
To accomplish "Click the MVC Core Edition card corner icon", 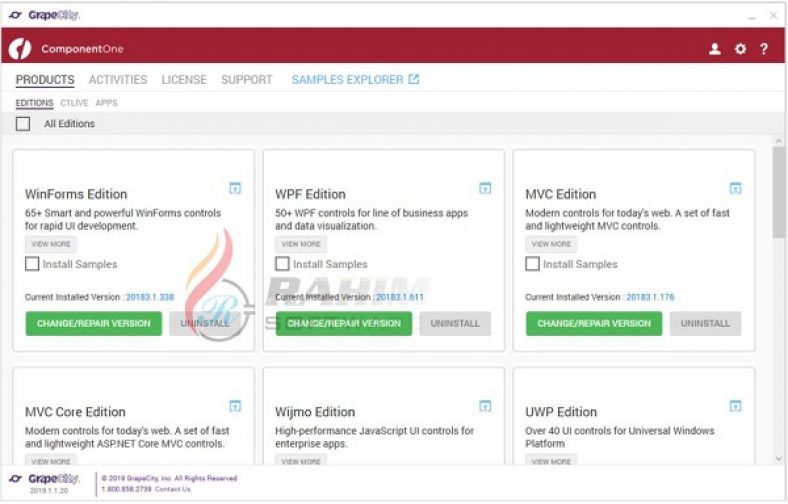I will (x=235, y=406).
